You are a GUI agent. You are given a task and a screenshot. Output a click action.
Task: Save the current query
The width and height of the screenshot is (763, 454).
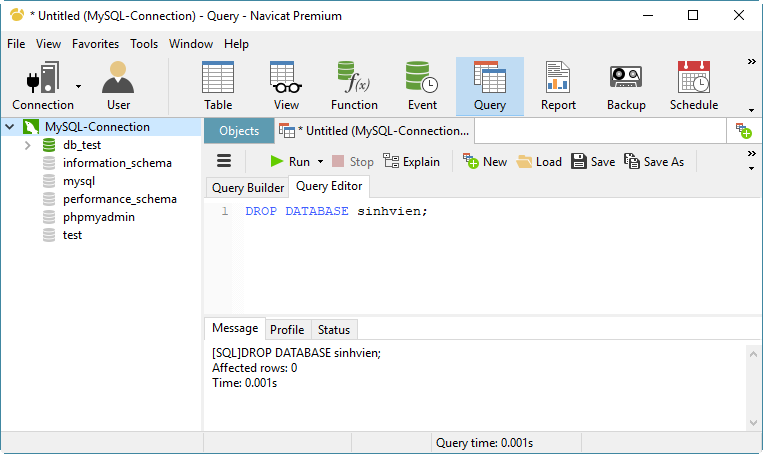593,162
